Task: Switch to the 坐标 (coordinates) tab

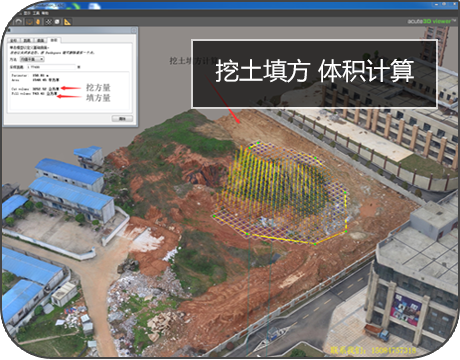Action: [14, 40]
